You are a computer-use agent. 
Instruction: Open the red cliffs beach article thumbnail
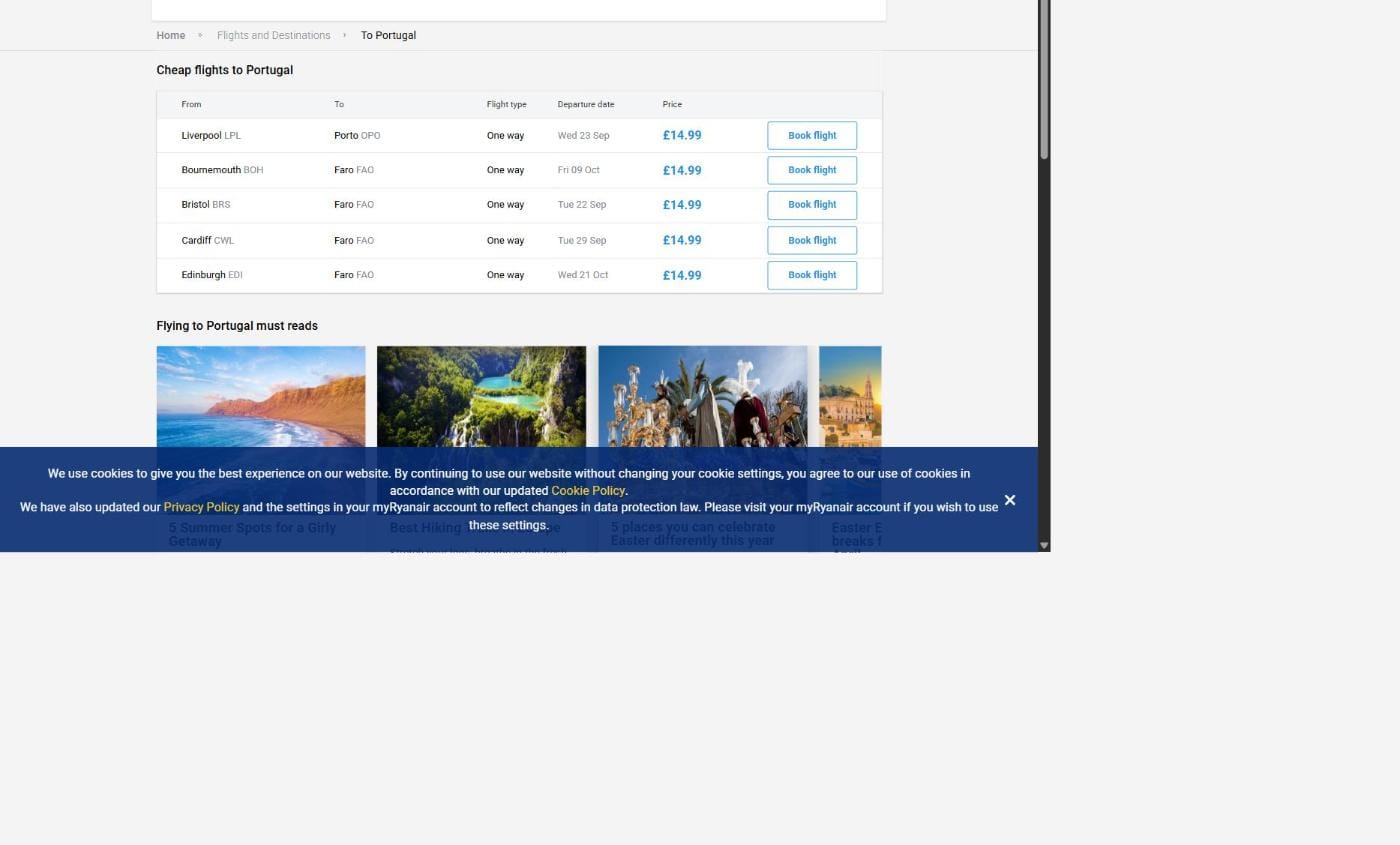coord(261,397)
